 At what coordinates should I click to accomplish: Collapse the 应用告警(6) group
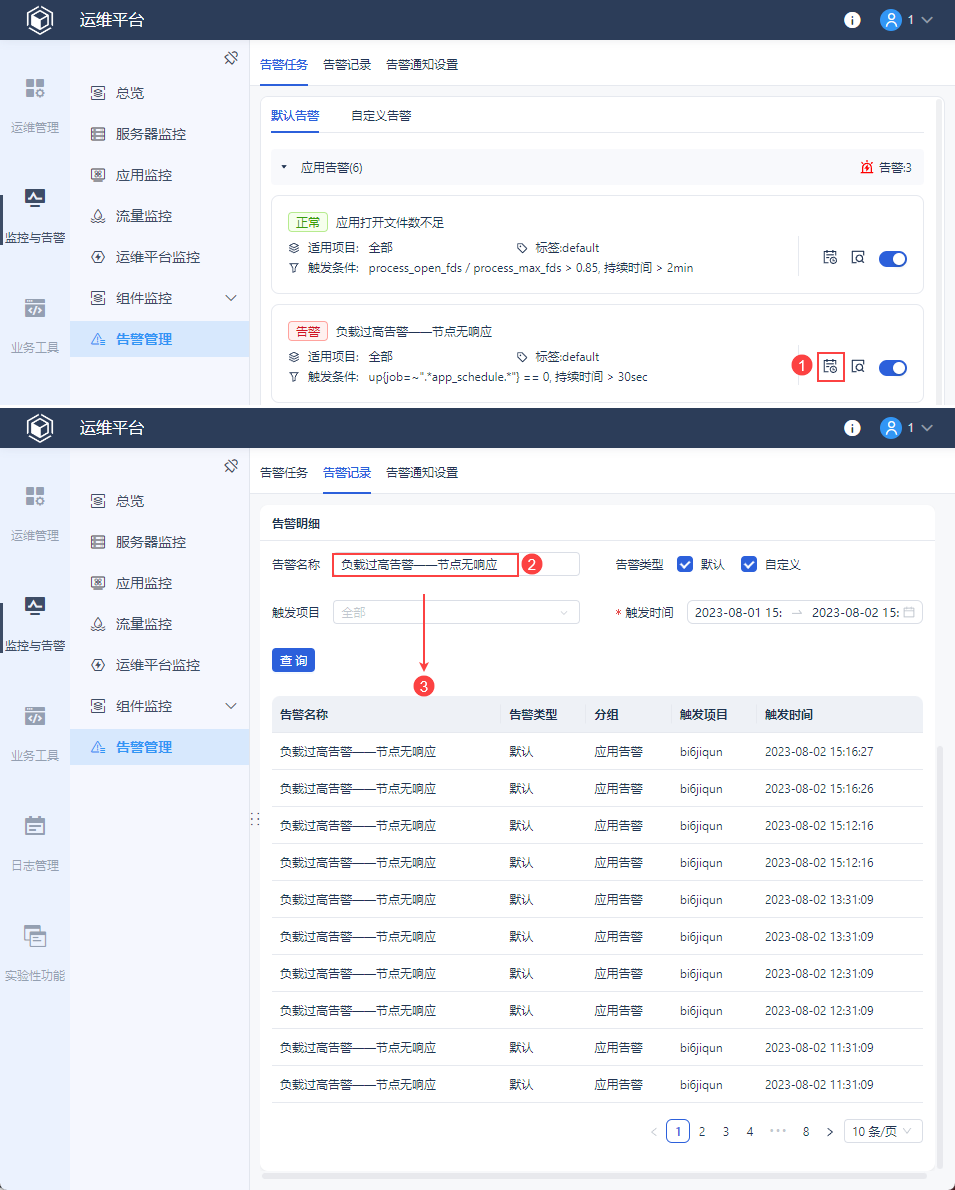pyautogui.click(x=284, y=167)
